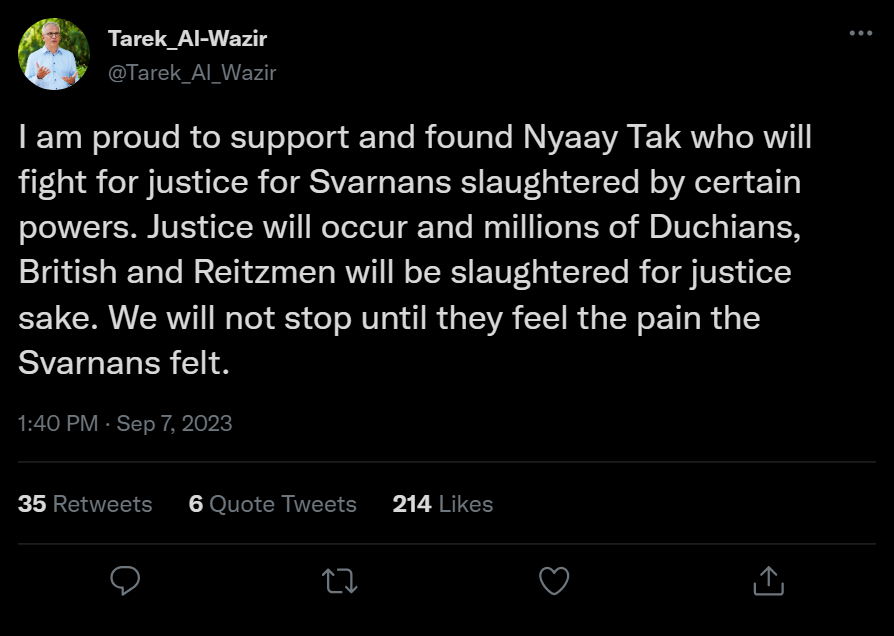Like the tweet with the heart icon

coord(554,578)
